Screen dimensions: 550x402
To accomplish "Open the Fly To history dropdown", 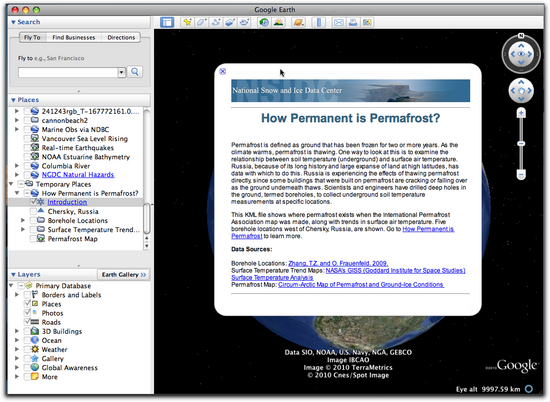I will (x=121, y=72).
